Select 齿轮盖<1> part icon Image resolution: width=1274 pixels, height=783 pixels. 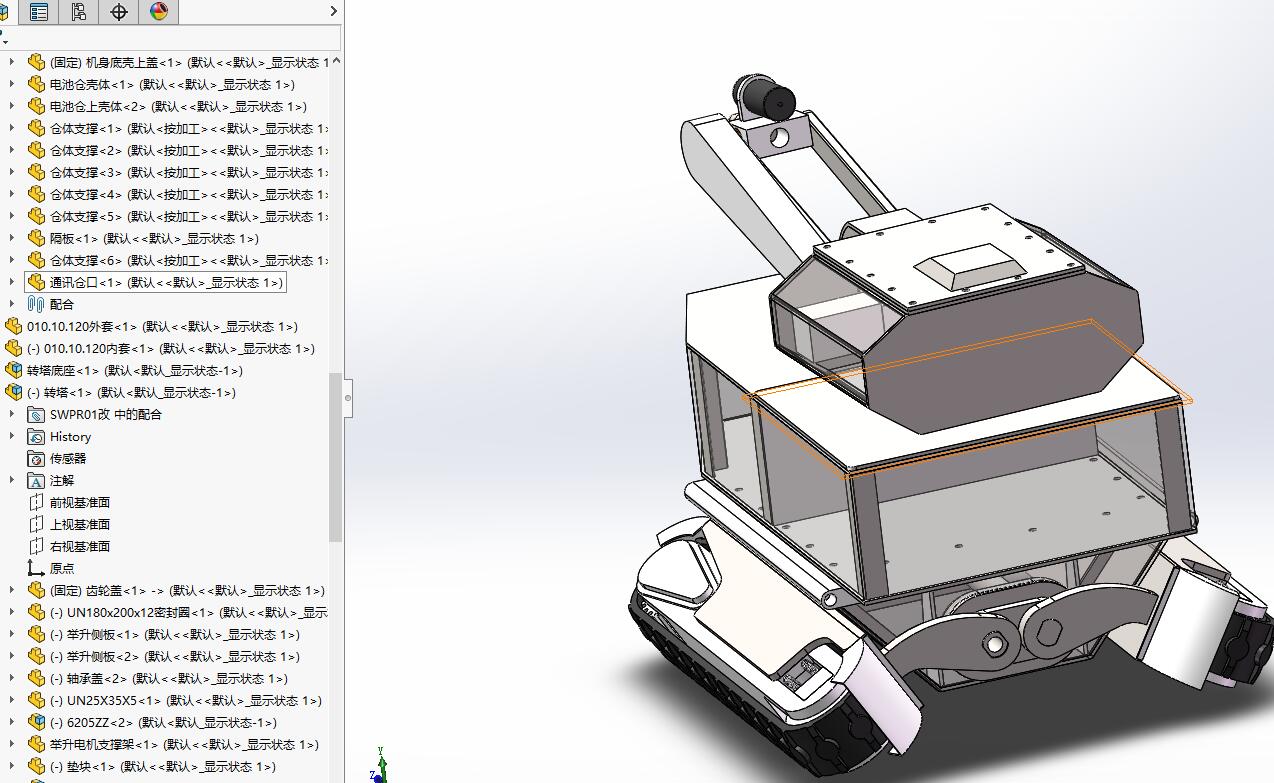(36, 590)
